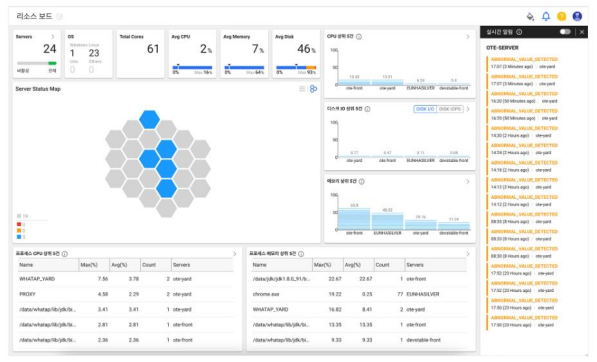The image size is (597, 362).
Task: Click the Linux count 23 in OS card
Action: pyautogui.click(x=94, y=53)
